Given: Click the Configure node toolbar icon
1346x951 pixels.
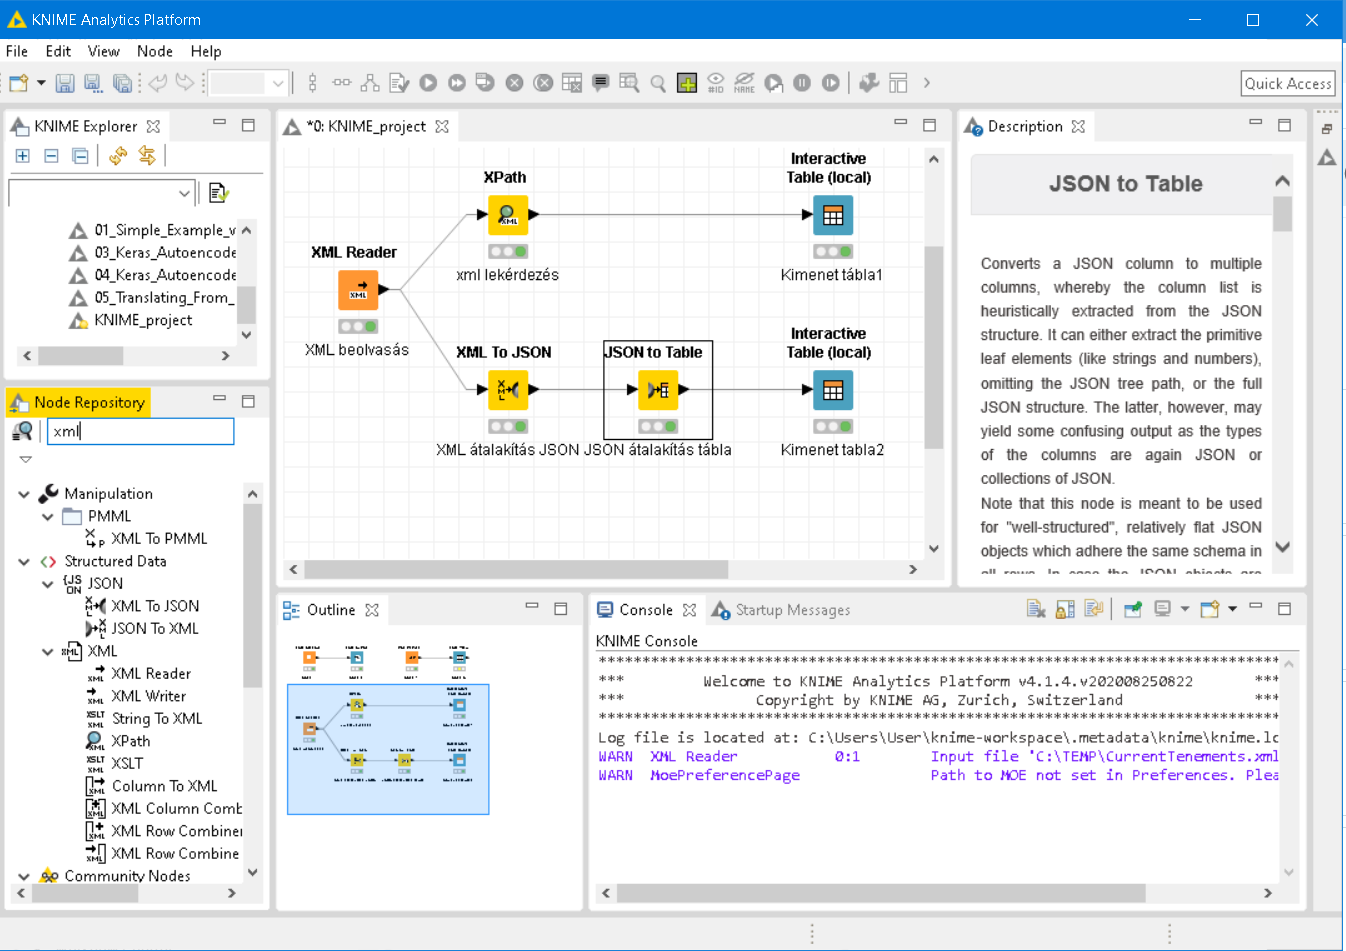Looking at the screenshot, I should coord(399,83).
